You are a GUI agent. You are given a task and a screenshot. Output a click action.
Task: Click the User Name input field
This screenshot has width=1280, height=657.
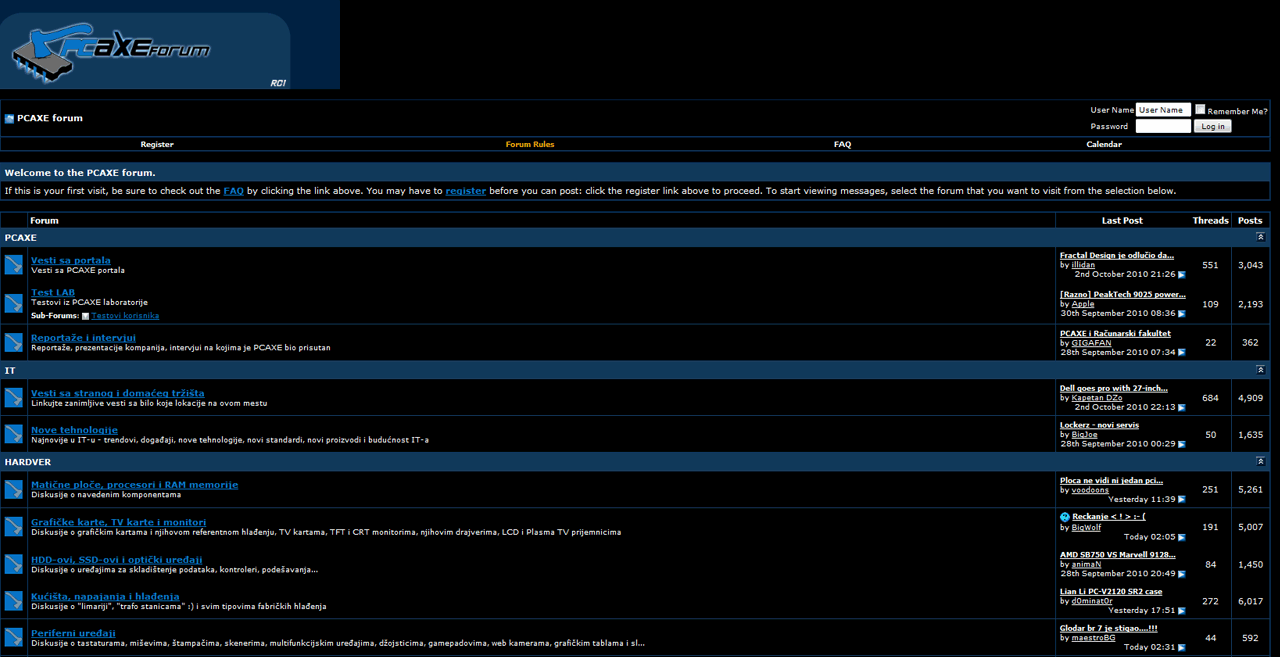click(1163, 110)
